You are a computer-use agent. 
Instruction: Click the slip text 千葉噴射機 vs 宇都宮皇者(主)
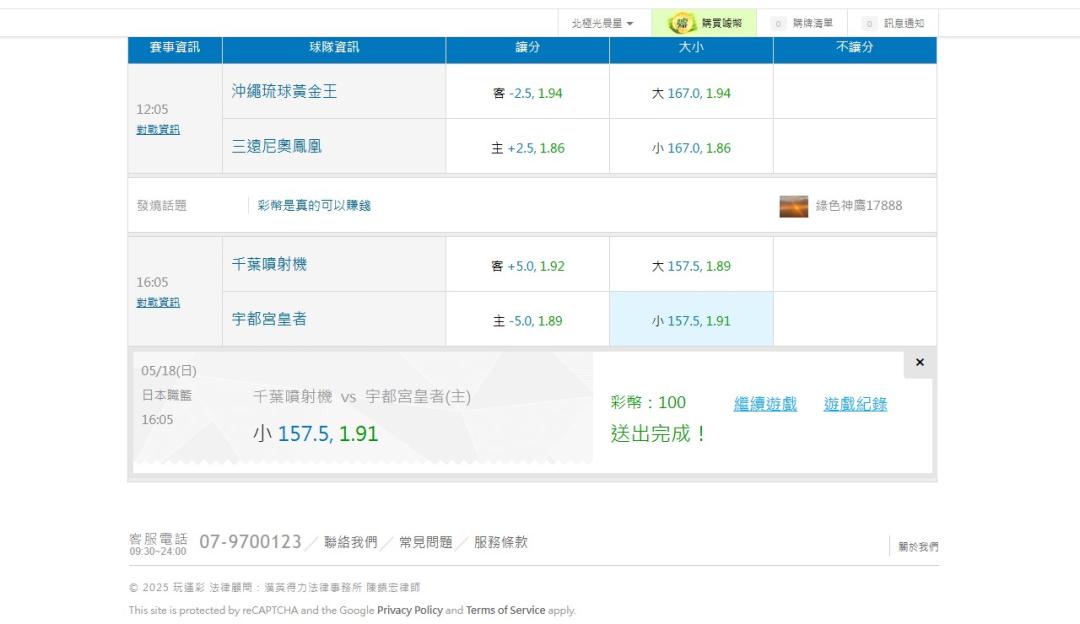pyautogui.click(x=362, y=397)
